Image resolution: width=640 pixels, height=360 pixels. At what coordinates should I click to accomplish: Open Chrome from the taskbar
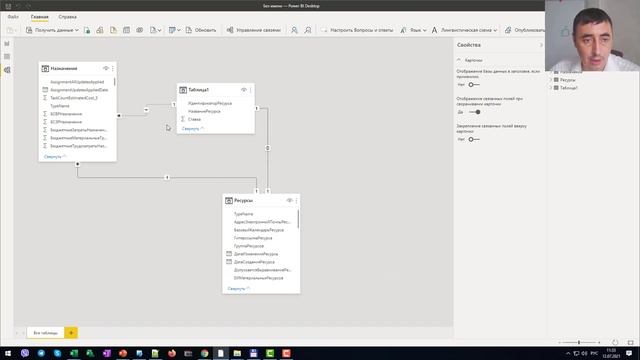(204, 353)
